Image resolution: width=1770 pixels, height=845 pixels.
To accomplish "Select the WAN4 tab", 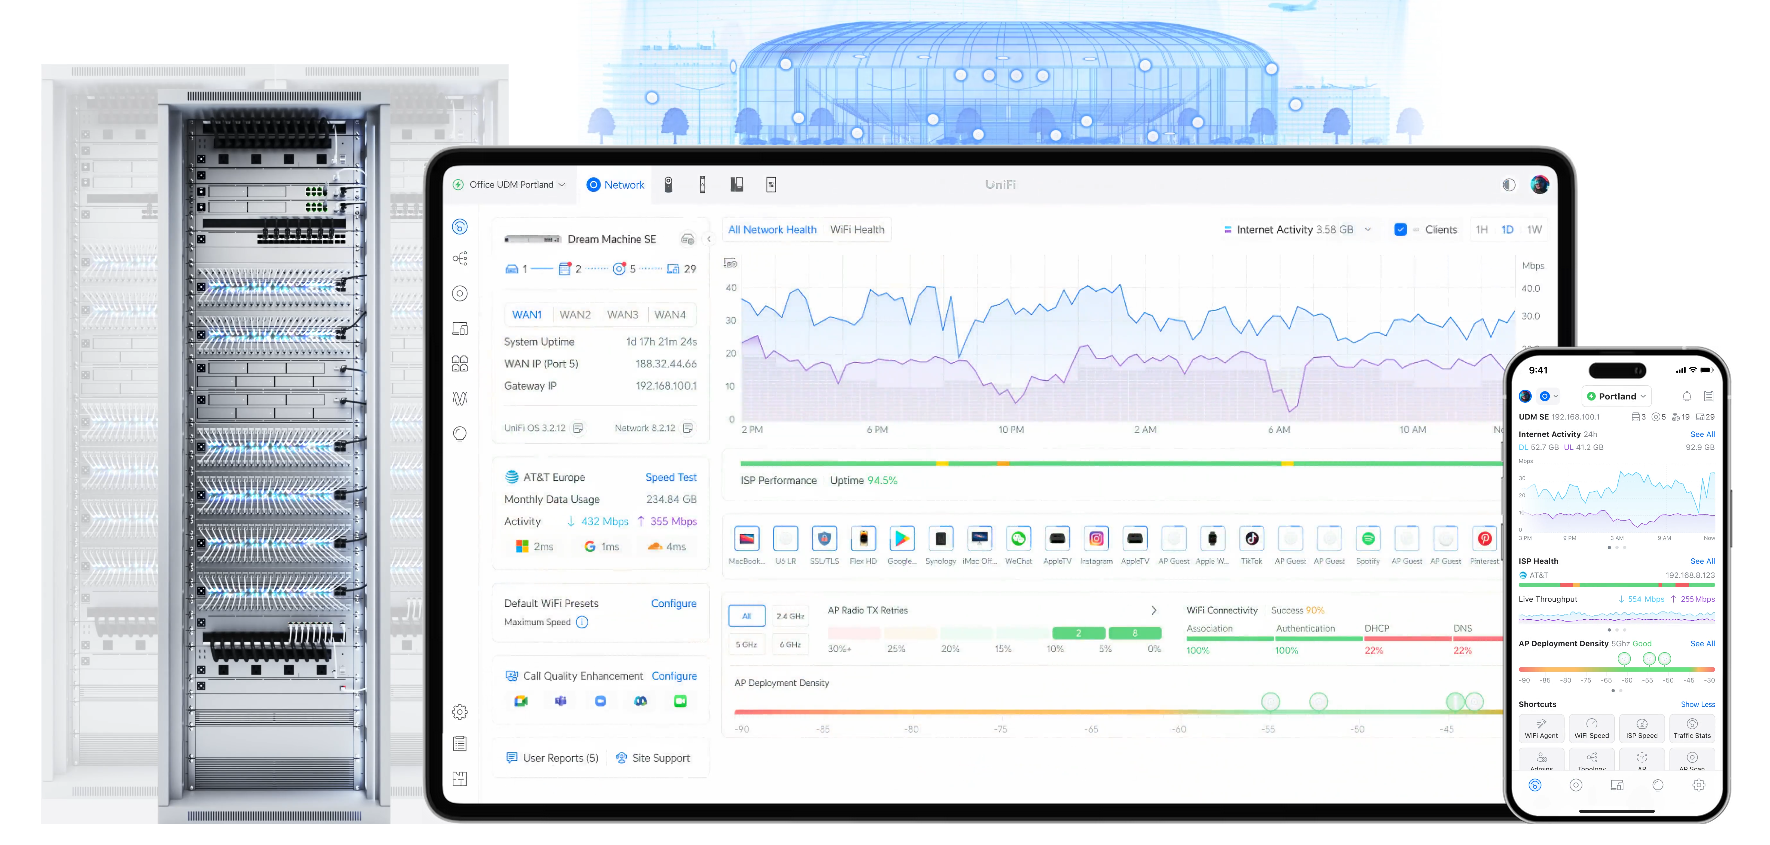I will click(x=670, y=315).
